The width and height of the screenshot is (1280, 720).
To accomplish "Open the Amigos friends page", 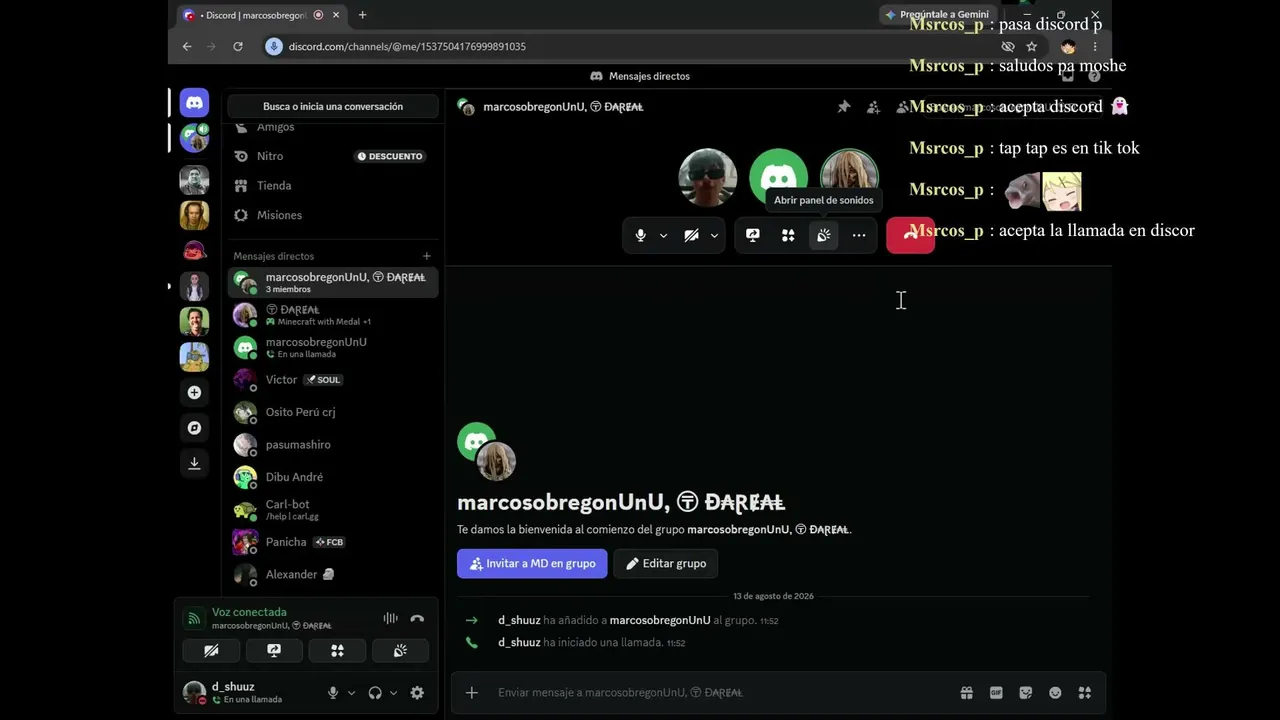I will pyautogui.click(x=333, y=127).
